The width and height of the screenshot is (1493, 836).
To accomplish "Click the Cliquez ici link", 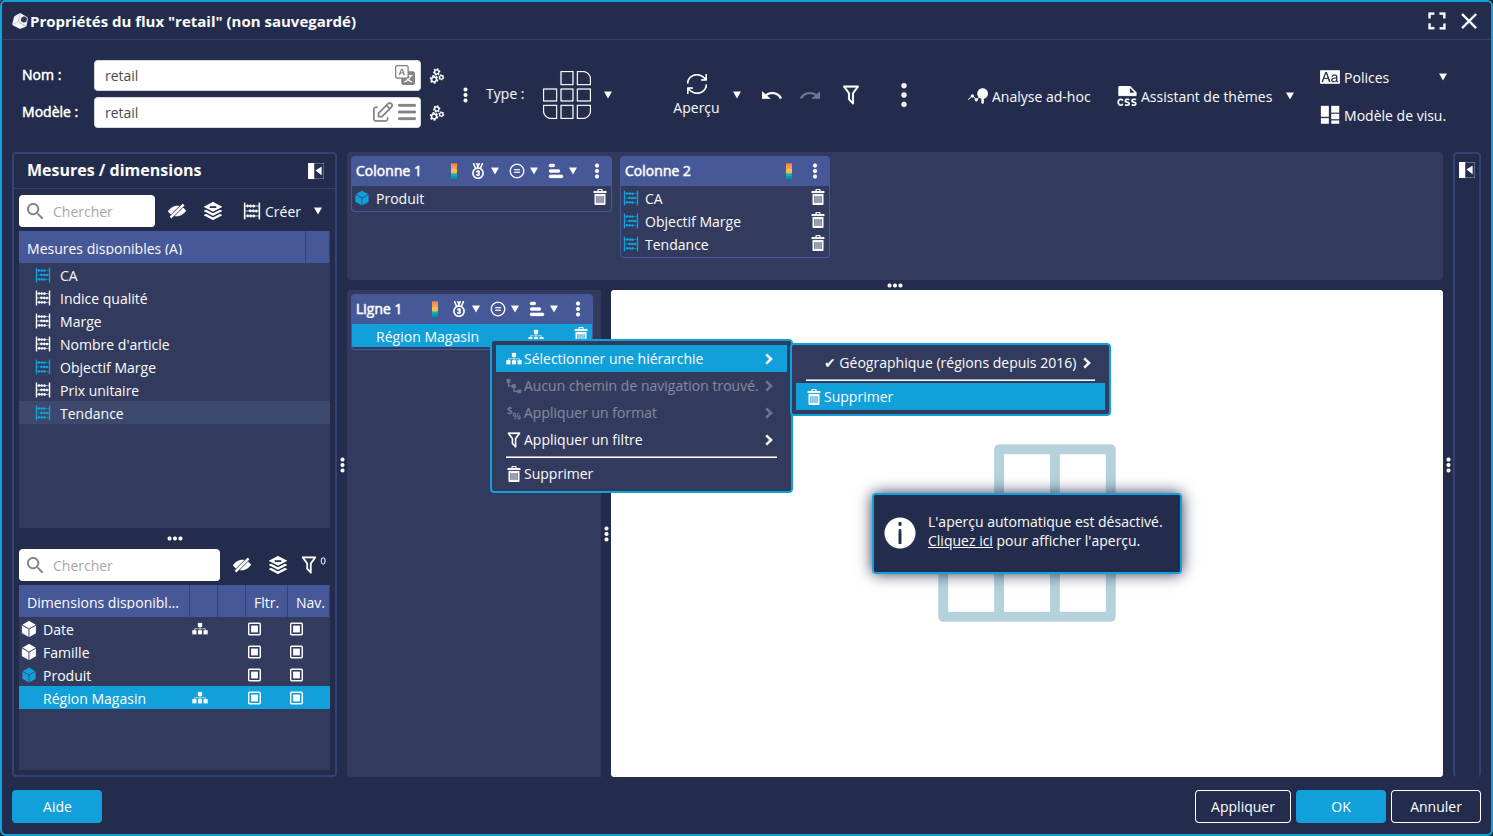I will tap(959, 541).
